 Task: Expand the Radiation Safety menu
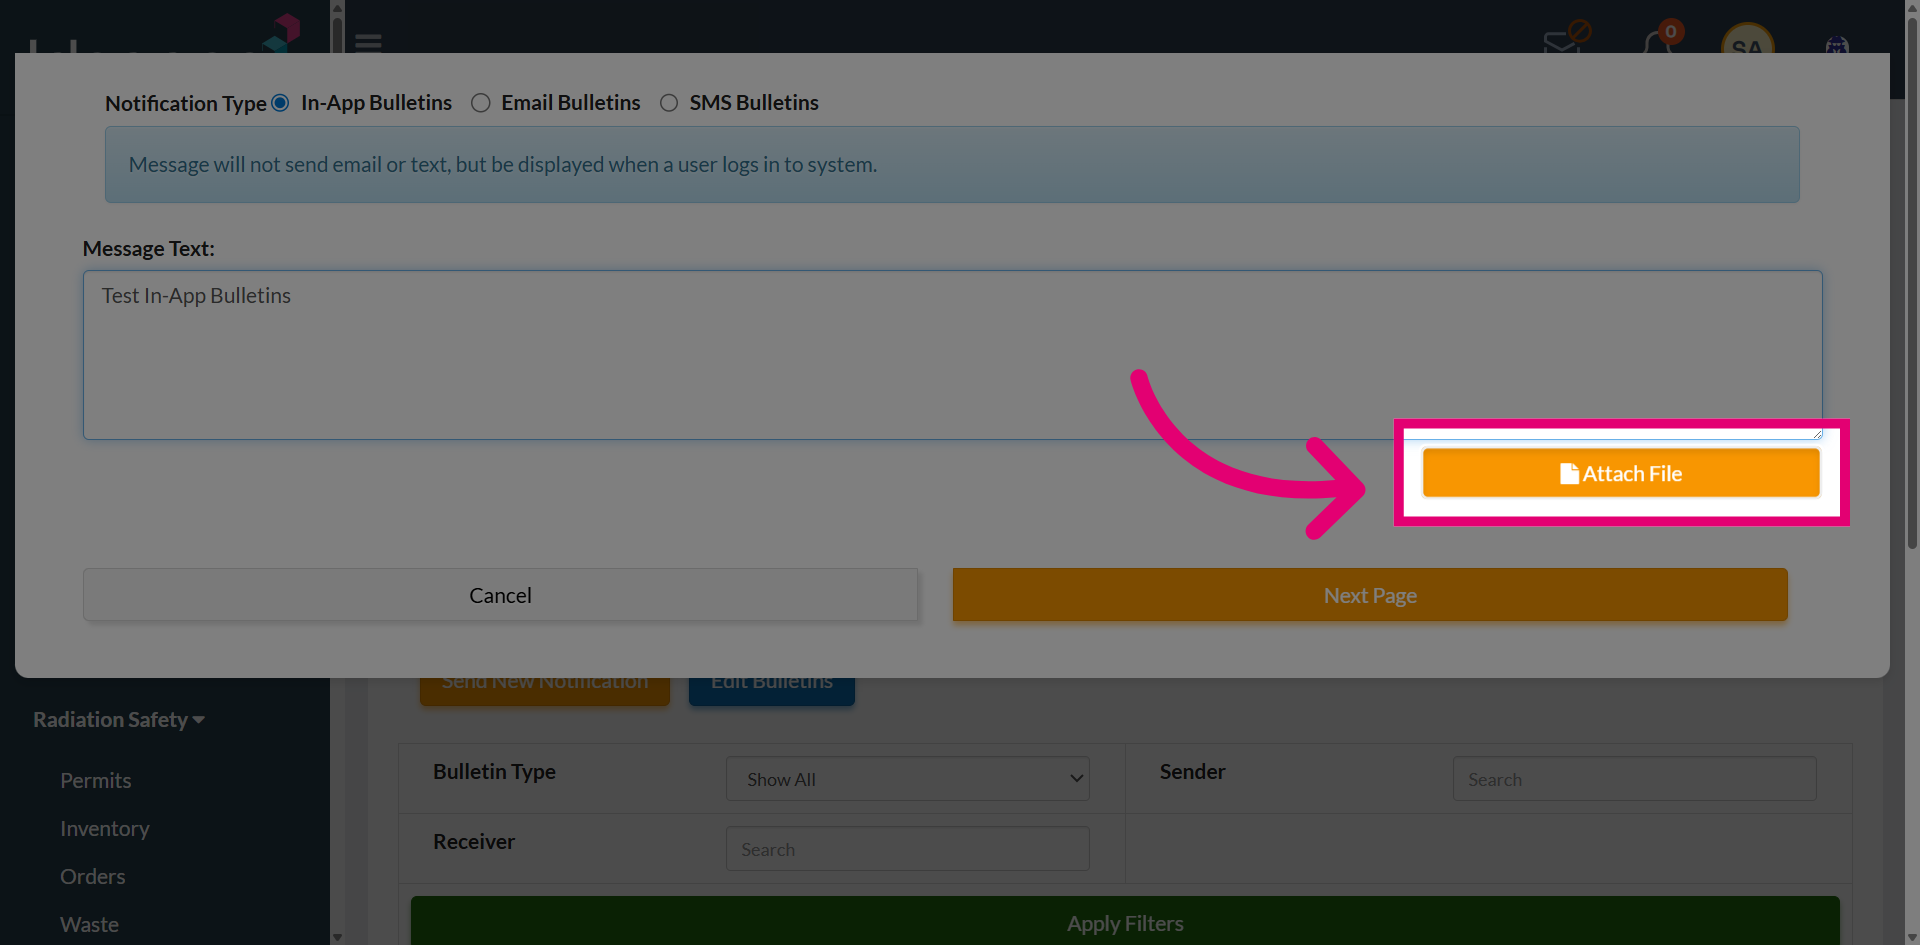click(x=119, y=720)
